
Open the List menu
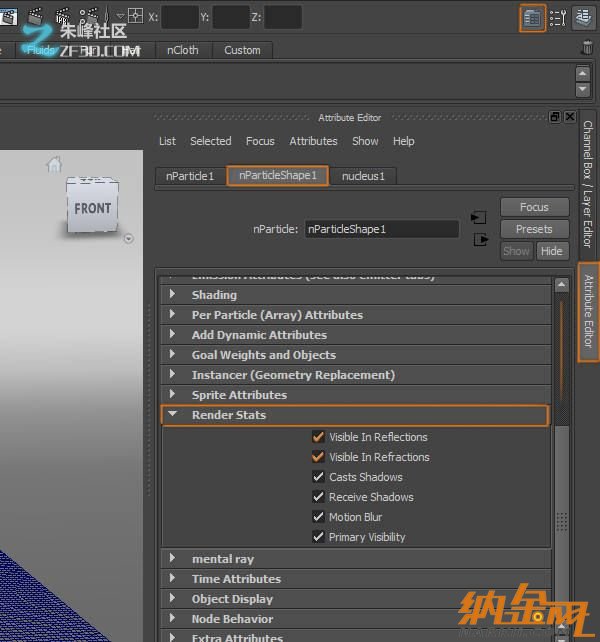(167, 141)
